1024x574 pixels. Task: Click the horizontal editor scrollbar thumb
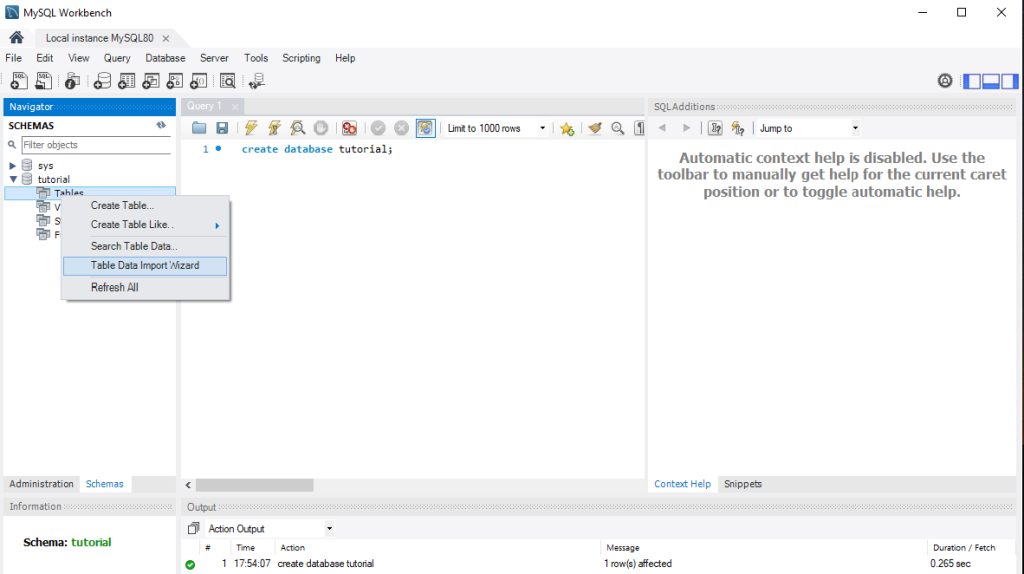255,485
